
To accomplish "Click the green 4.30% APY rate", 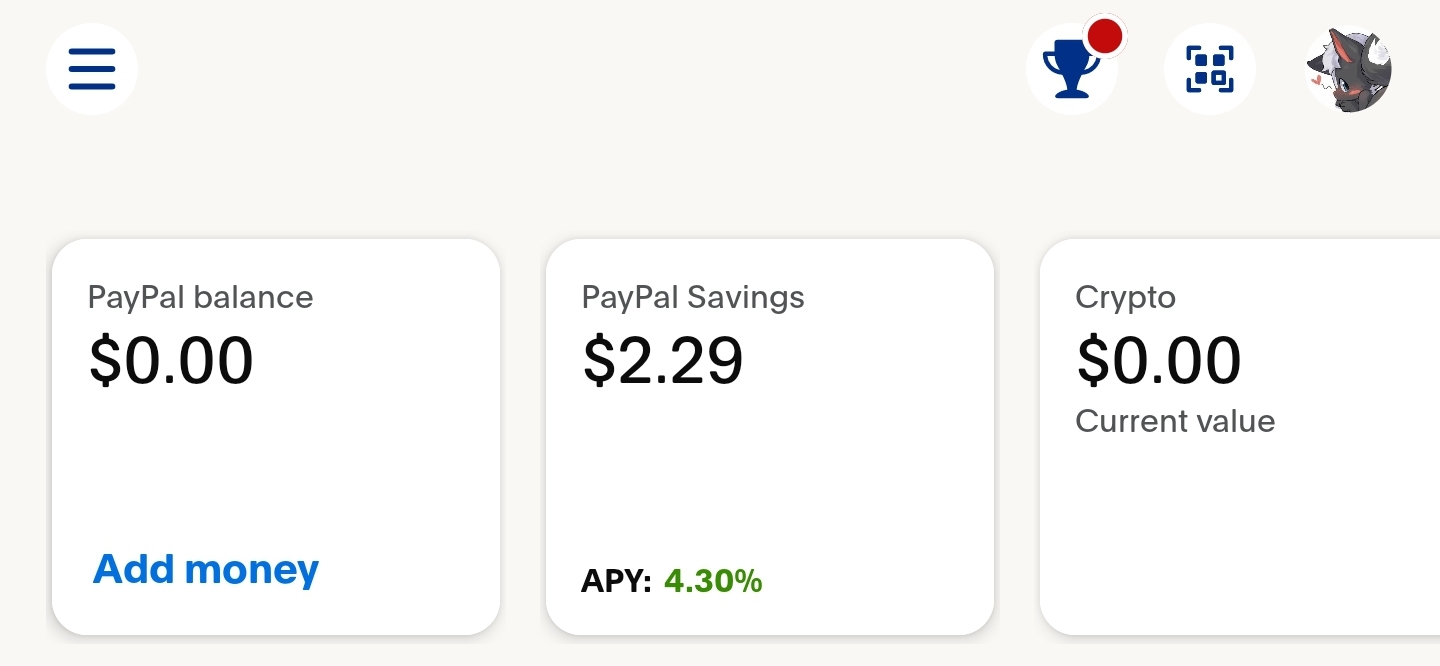I will coord(713,581).
